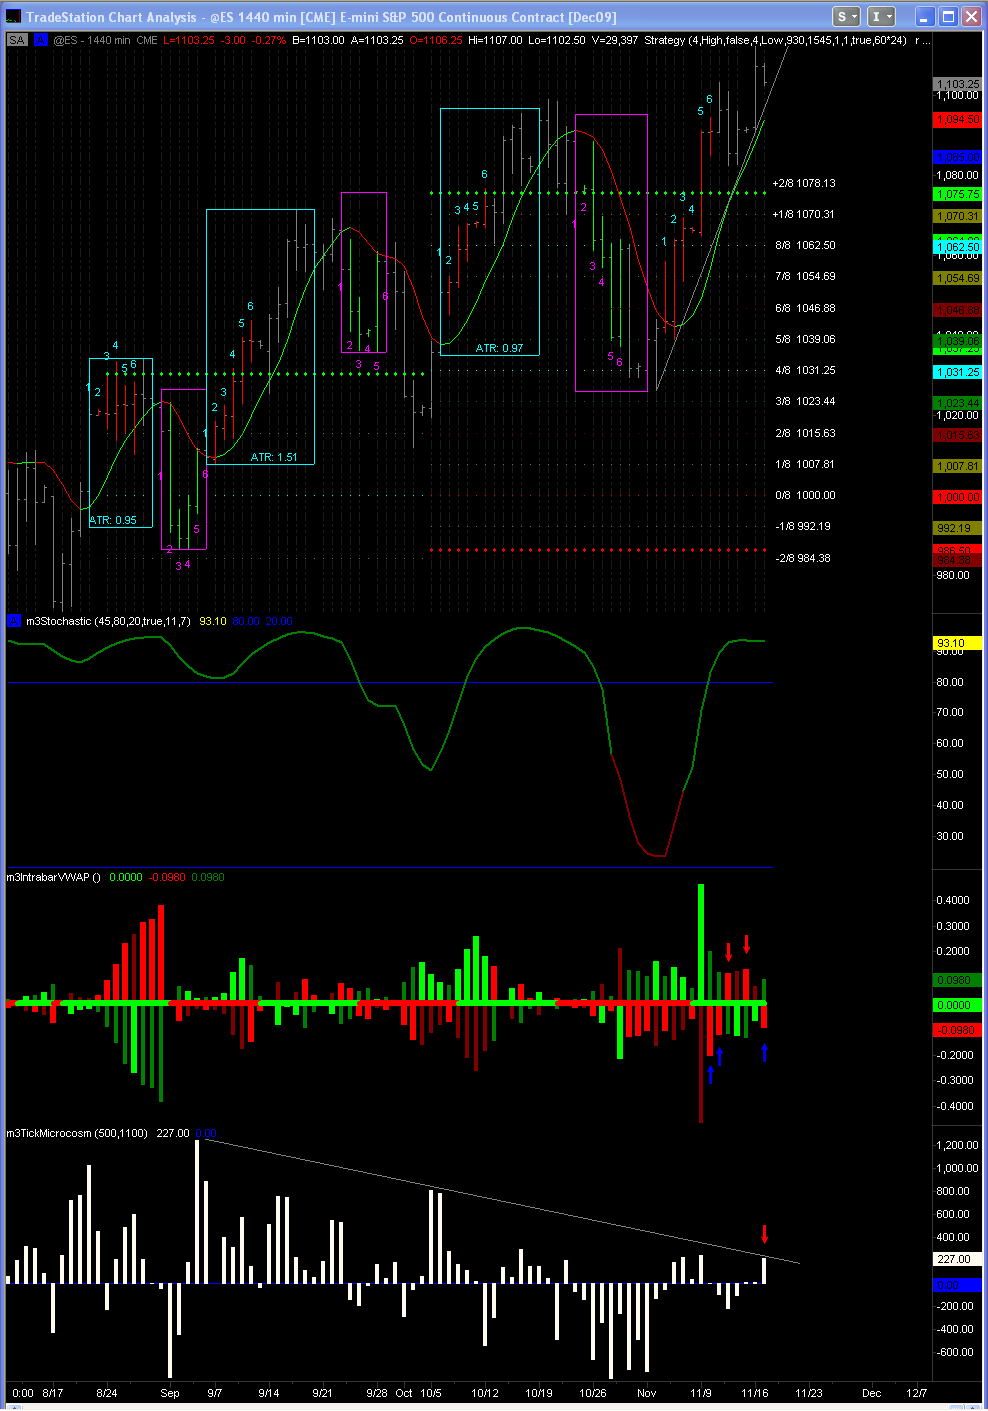Click the Oct label on the time axis
This screenshot has width=988, height=1411.
point(404,1393)
